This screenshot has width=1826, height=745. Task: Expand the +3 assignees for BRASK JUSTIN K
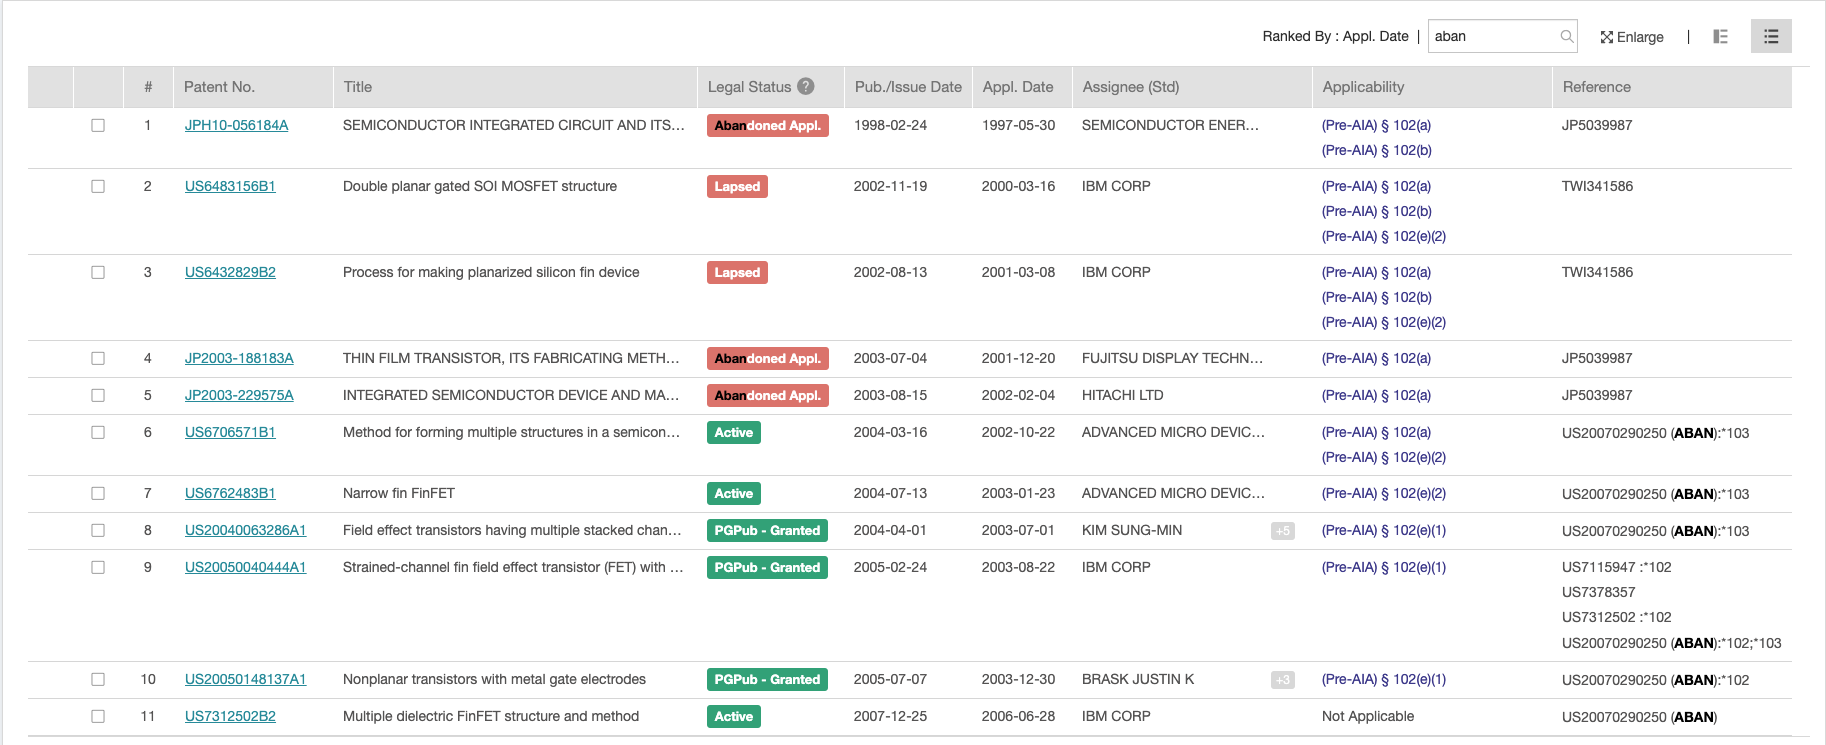click(x=1282, y=680)
